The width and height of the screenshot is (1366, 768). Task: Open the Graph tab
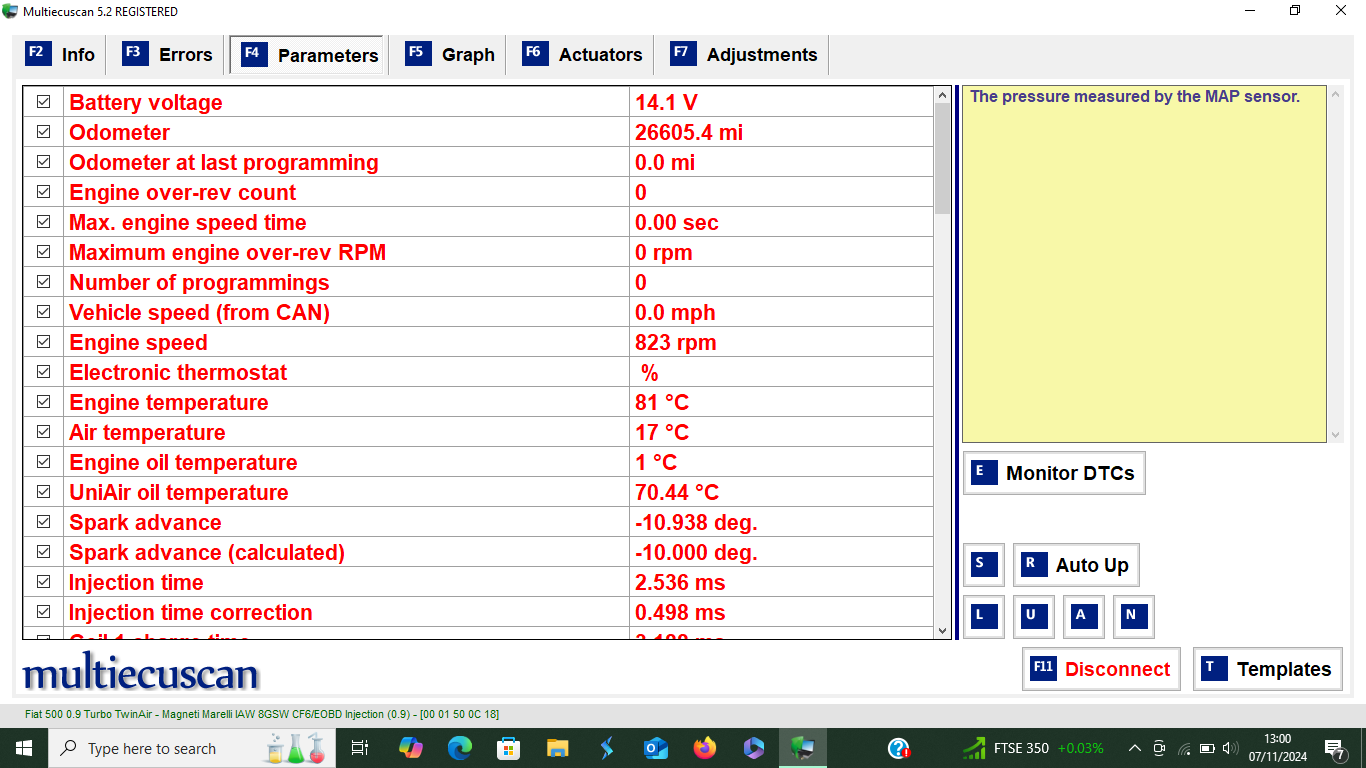point(450,55)
